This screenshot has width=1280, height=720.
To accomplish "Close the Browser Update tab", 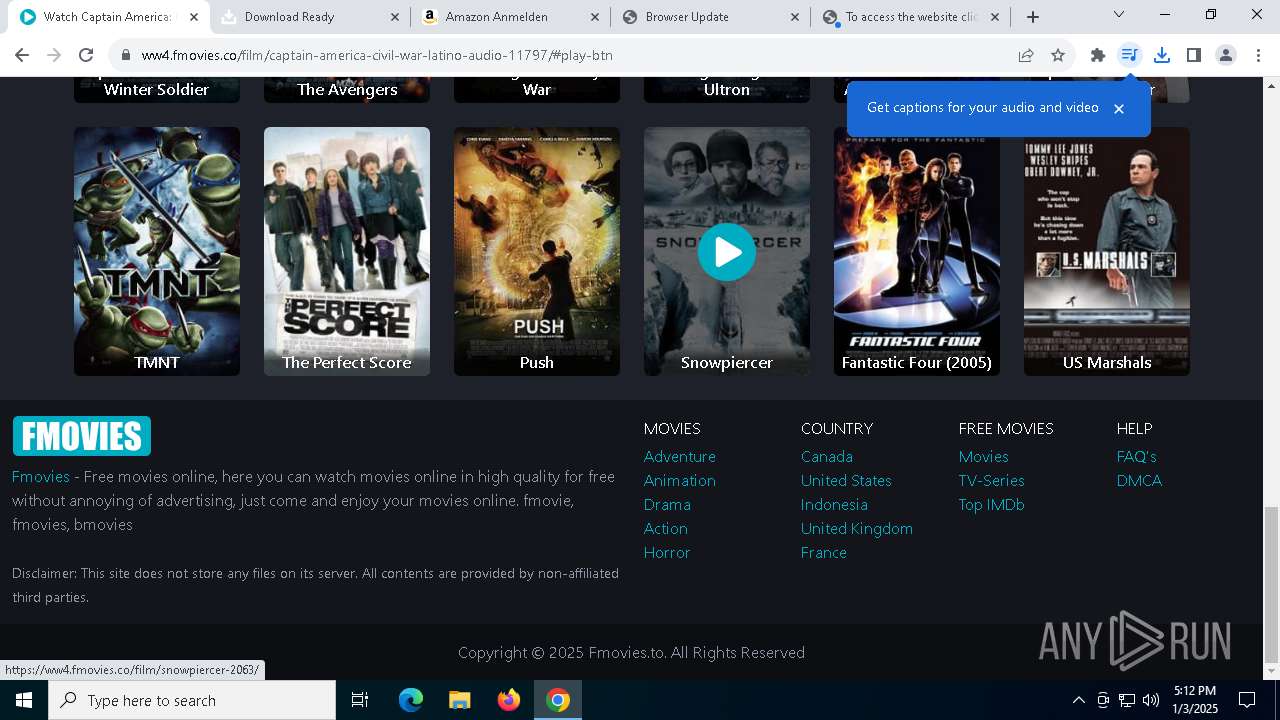I will (x=795, y=17).
